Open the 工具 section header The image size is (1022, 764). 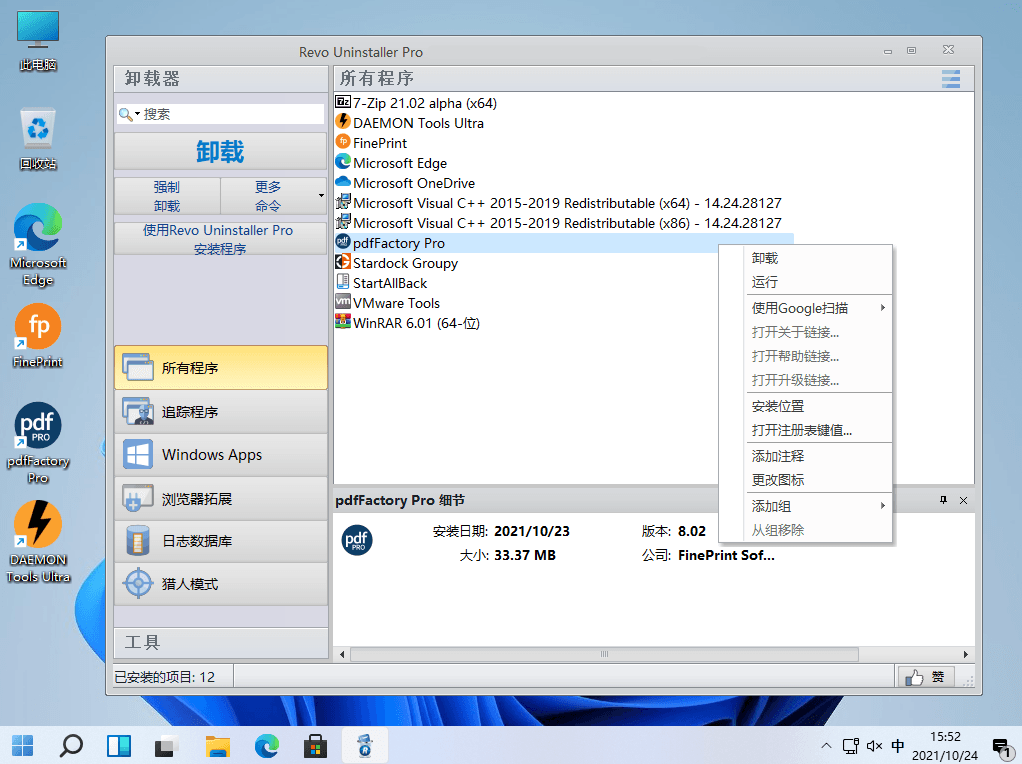tap(220, 643)
